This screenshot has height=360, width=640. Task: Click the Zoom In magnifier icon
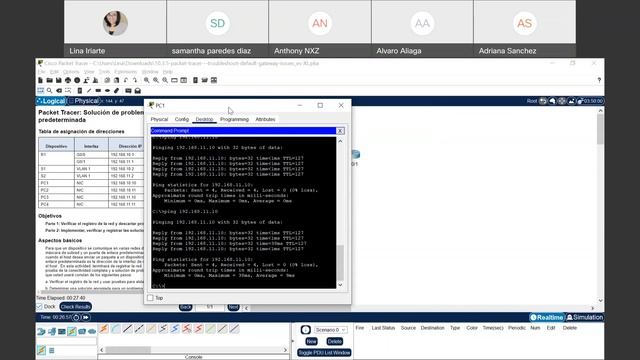(147, 80)
